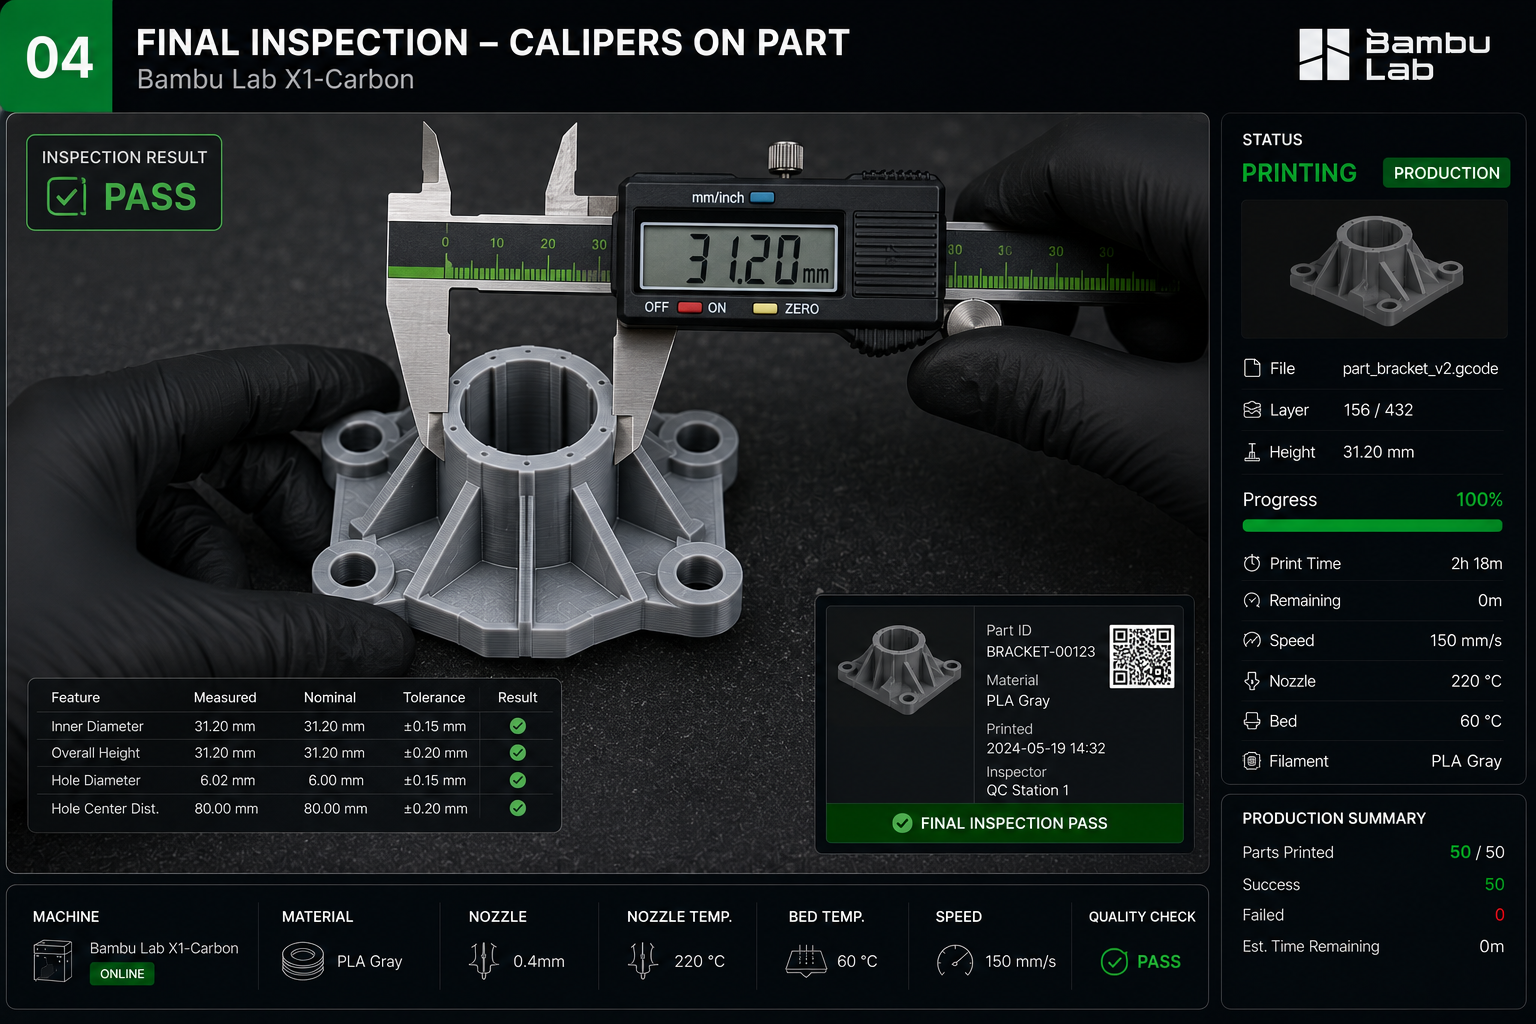Click the nozzle temp icon beside 220 °C
This screenshot has width=1536, height=1024.
pyautogui.click(x=643, y=961)
